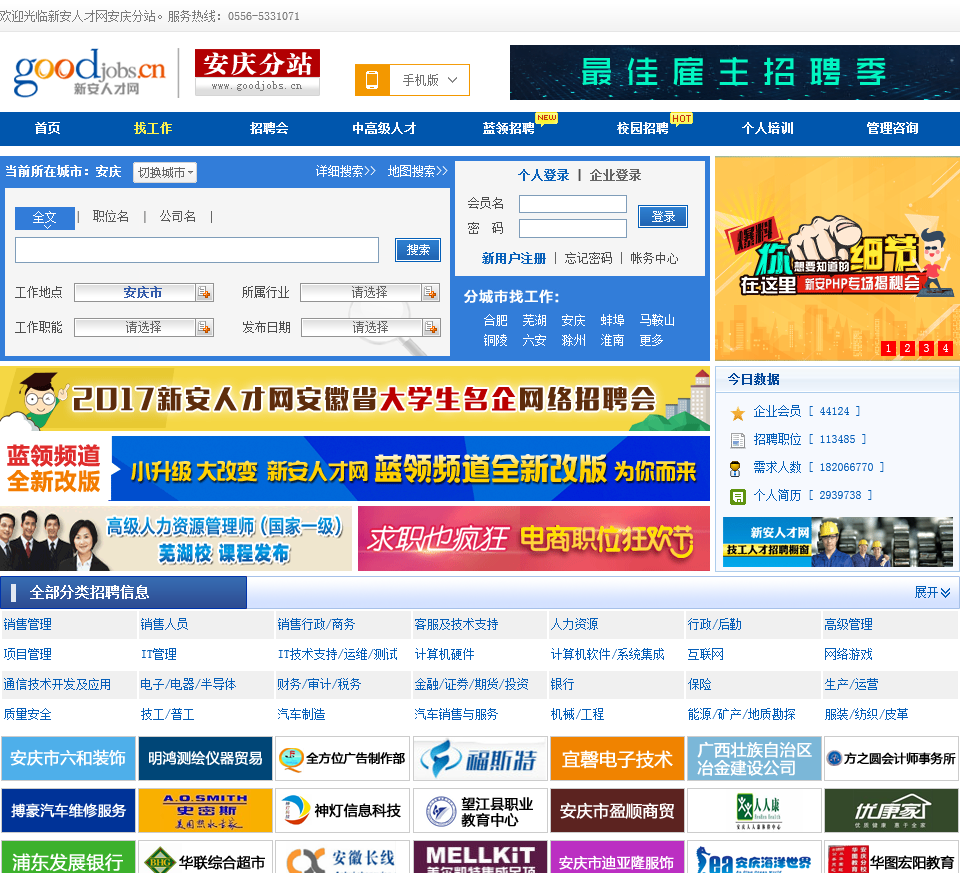Open 找工作 in the navigation bar
This screenshot has width=960, height=873.
coord(153,129)
